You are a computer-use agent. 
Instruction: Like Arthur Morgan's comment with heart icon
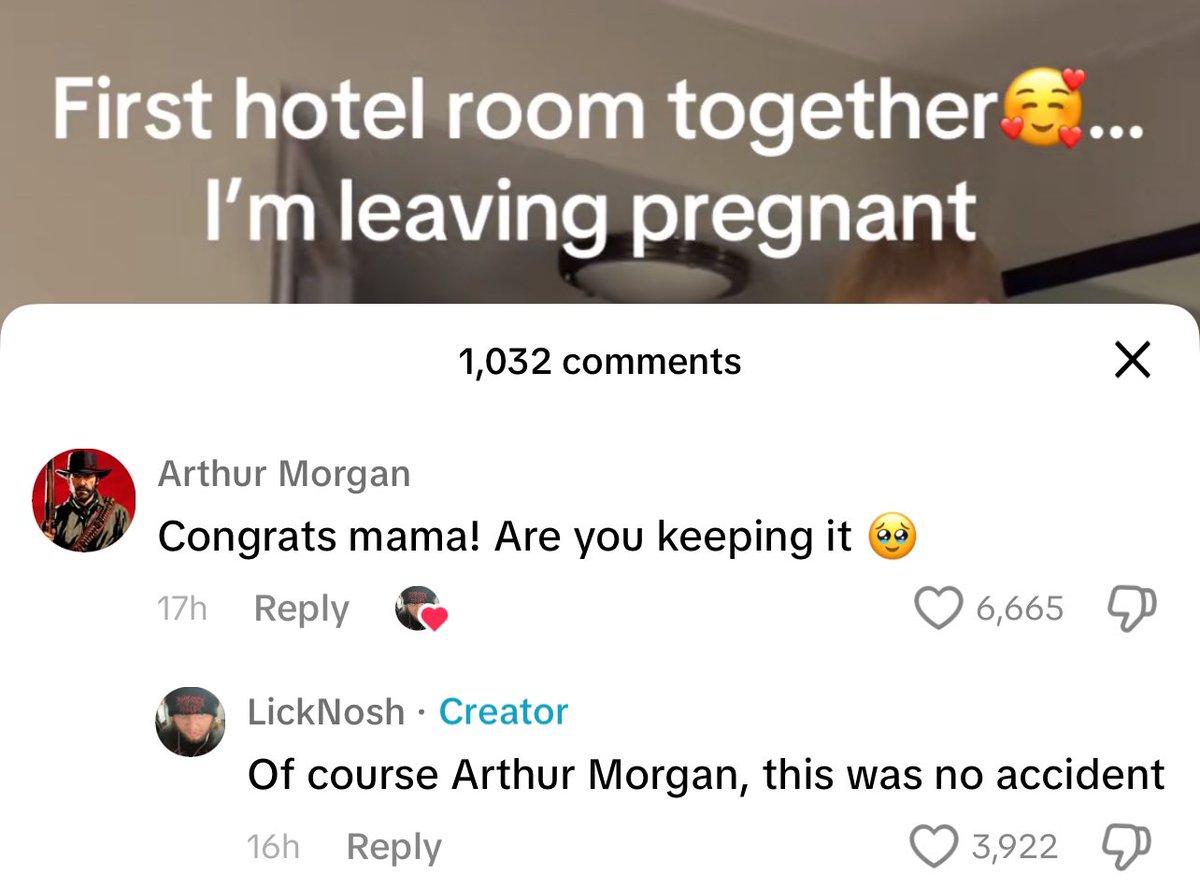pyautogui.click(x=938, y=608)
